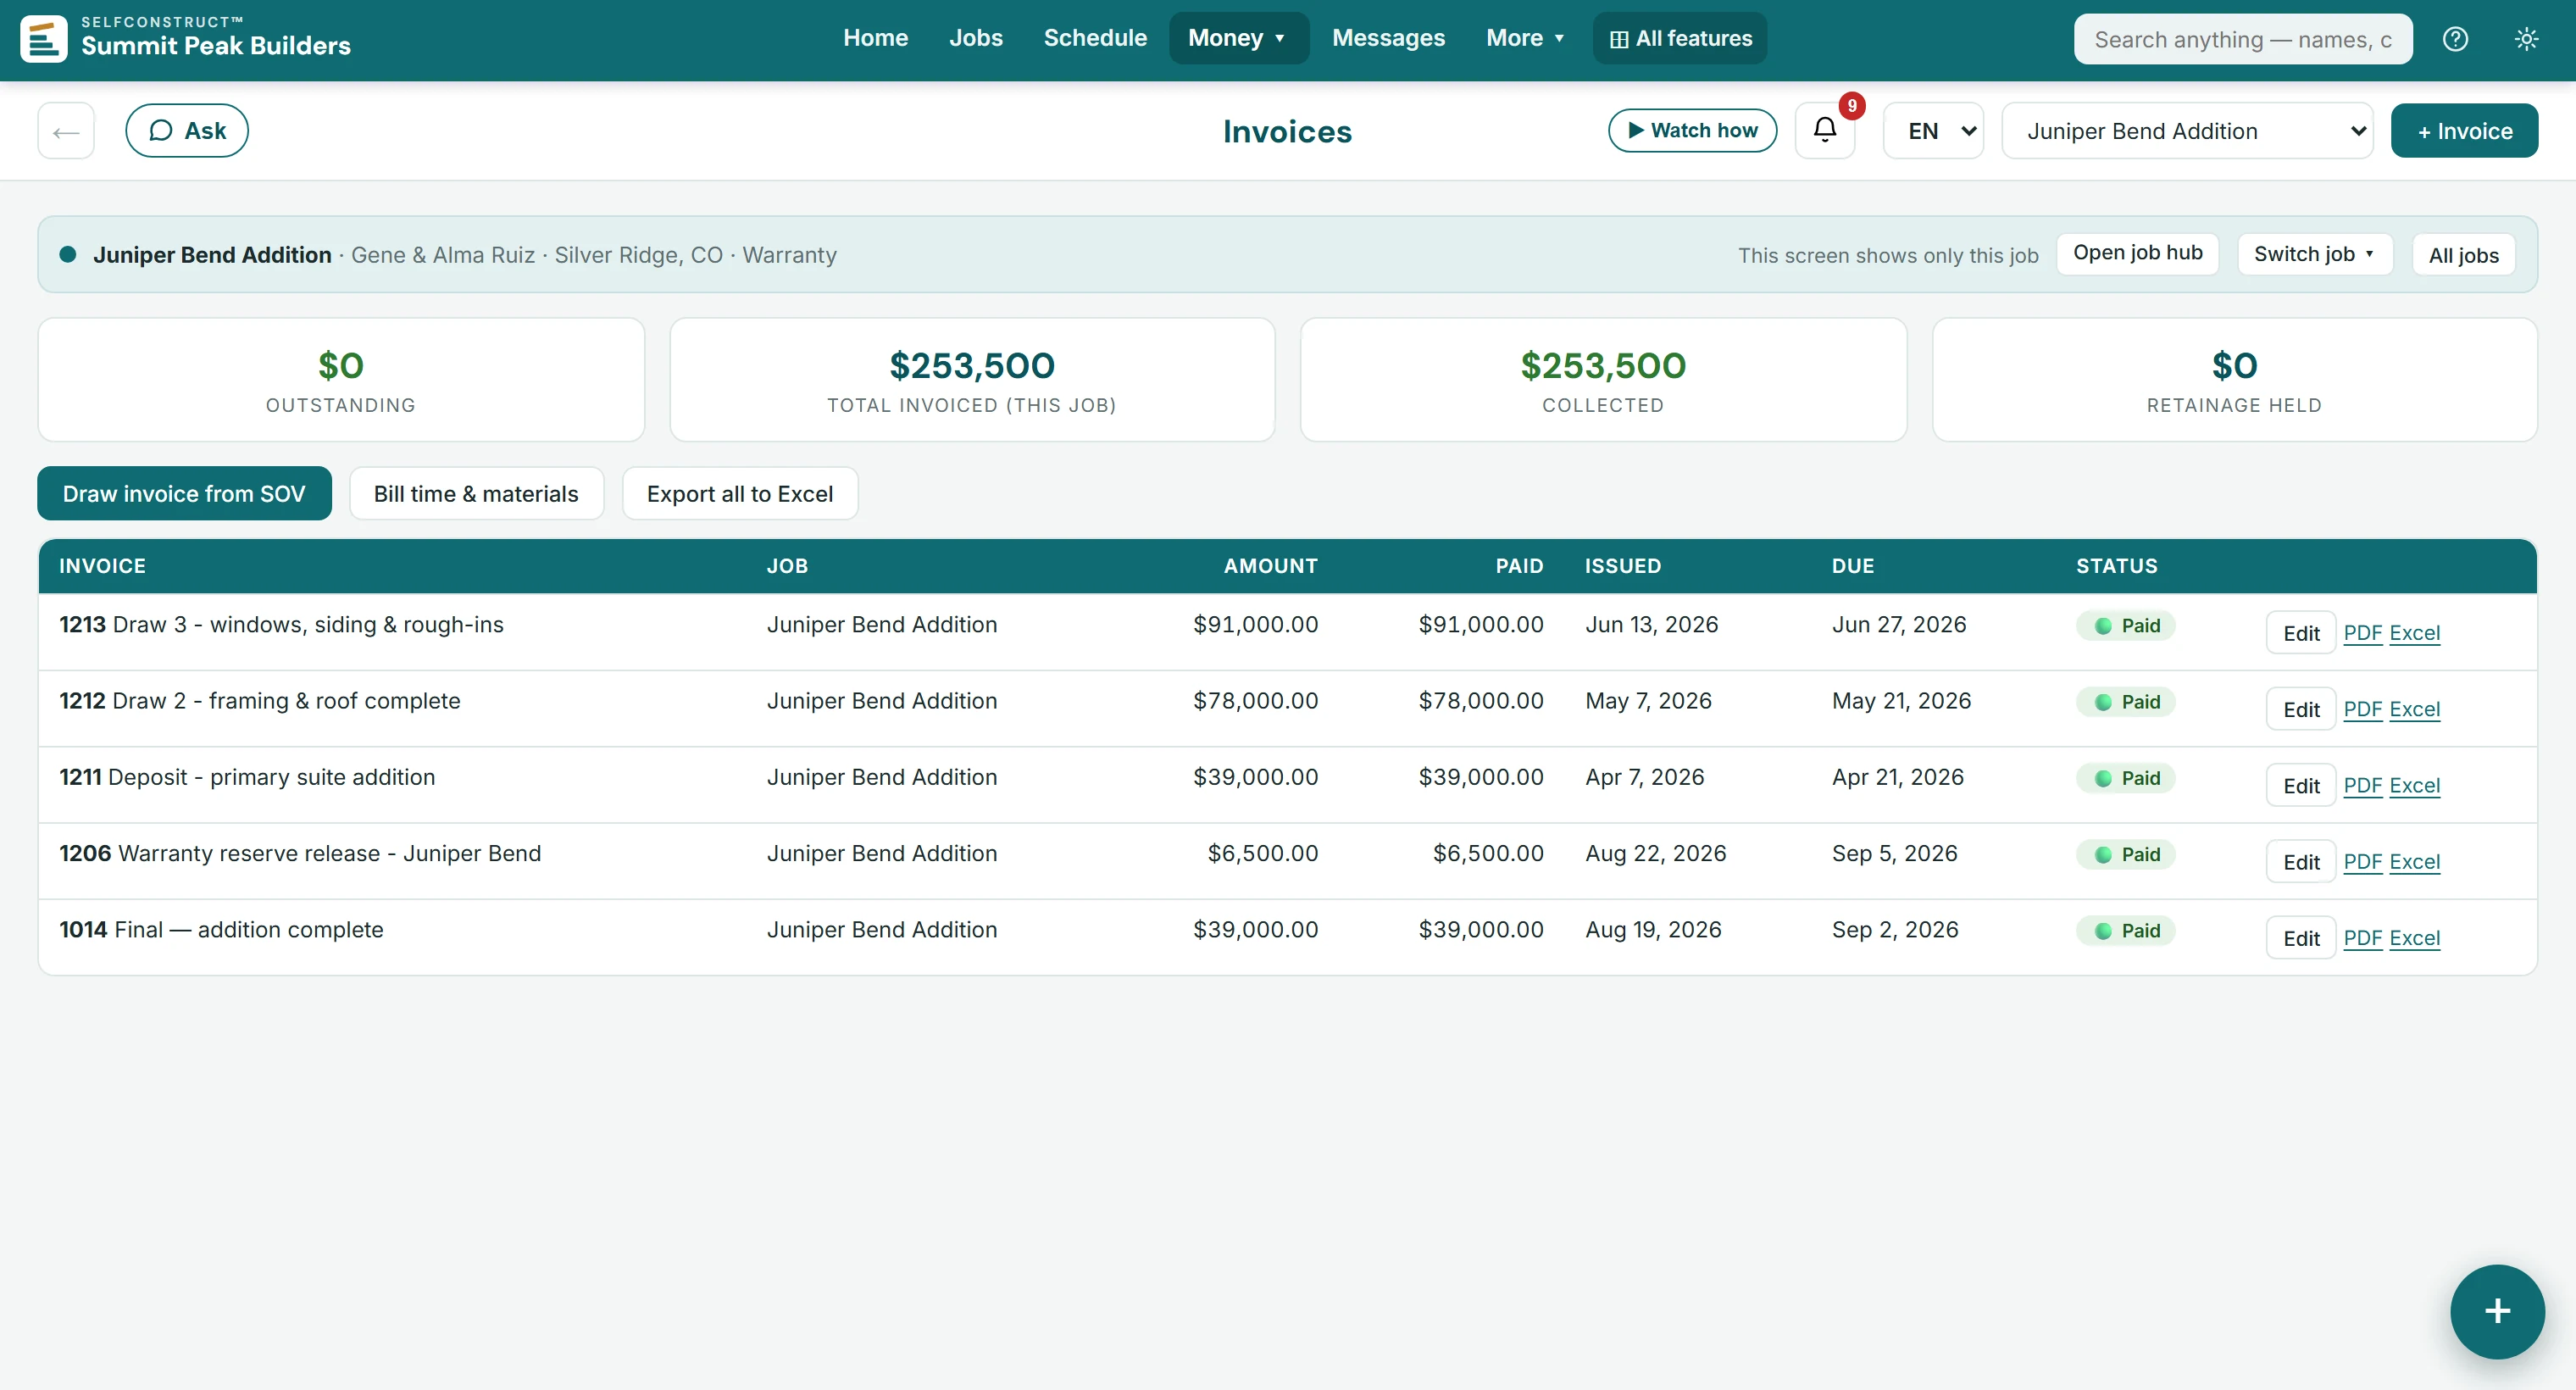The image size is (2576, 1390).
Task: Click the Paid status of invoice 1206
Action: click(x=2126, y=855)
